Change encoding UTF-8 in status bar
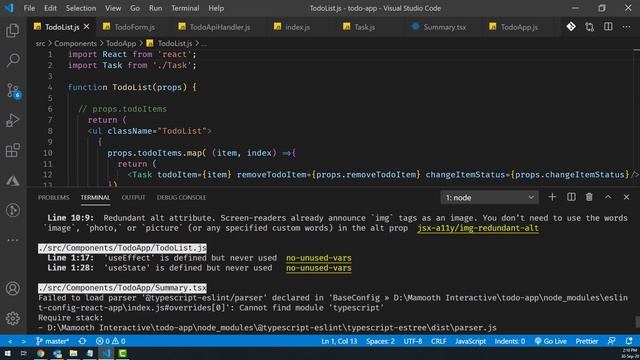 coord(413,341)
